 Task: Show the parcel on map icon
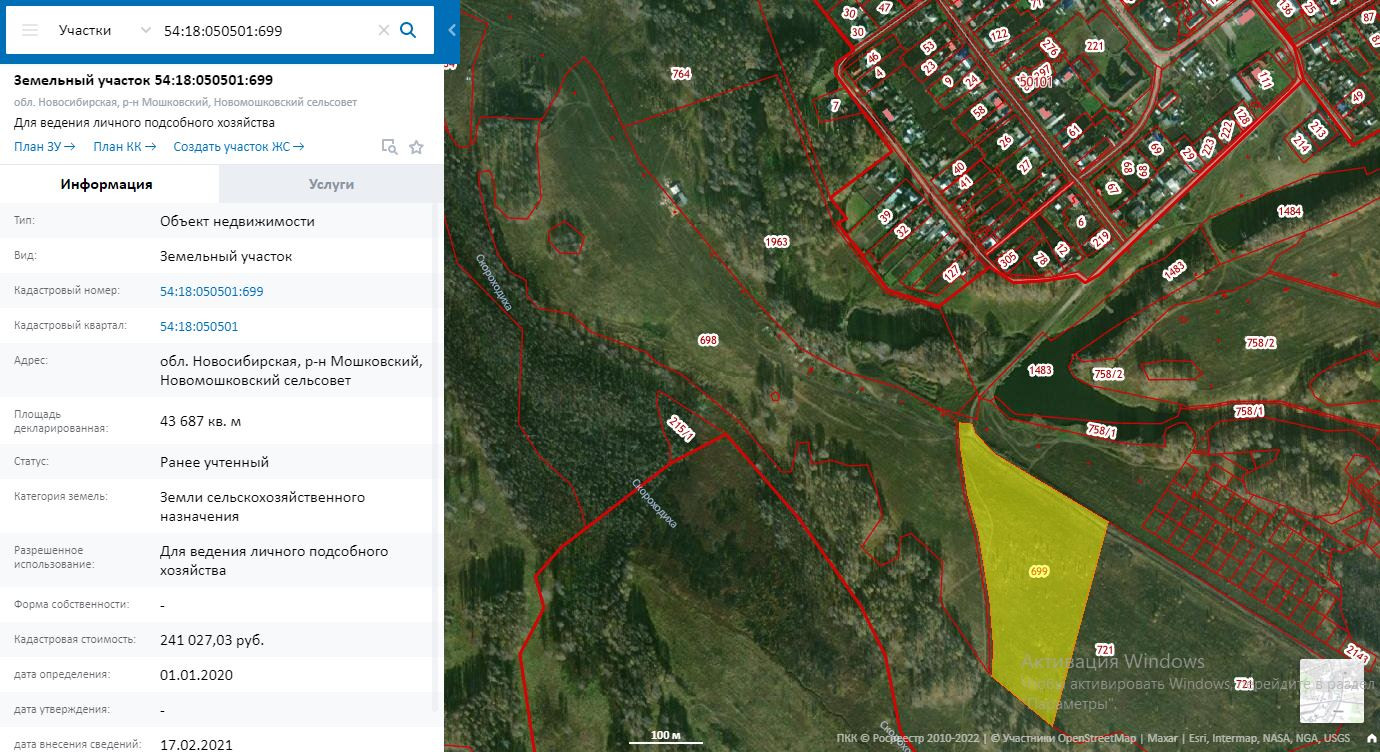pos(390,147)
